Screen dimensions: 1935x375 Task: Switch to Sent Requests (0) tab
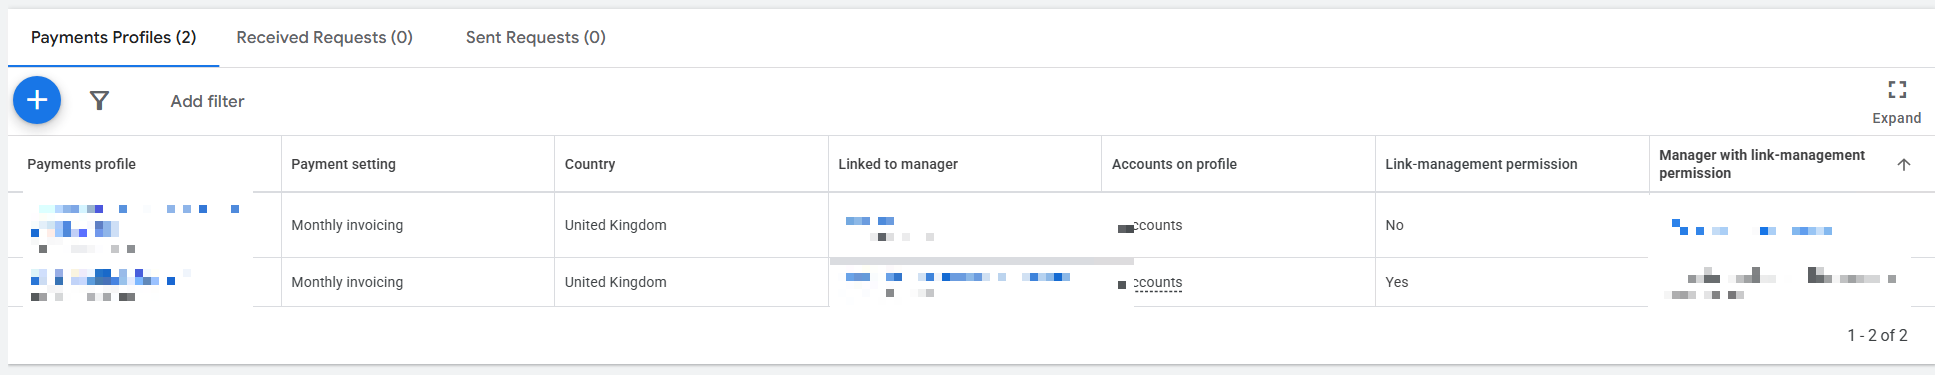pyautogui.click(x=536, y=37)
